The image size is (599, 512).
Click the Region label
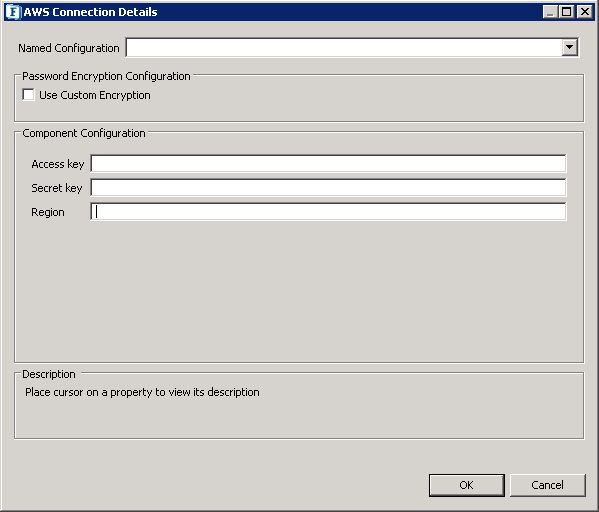[48, 212]
